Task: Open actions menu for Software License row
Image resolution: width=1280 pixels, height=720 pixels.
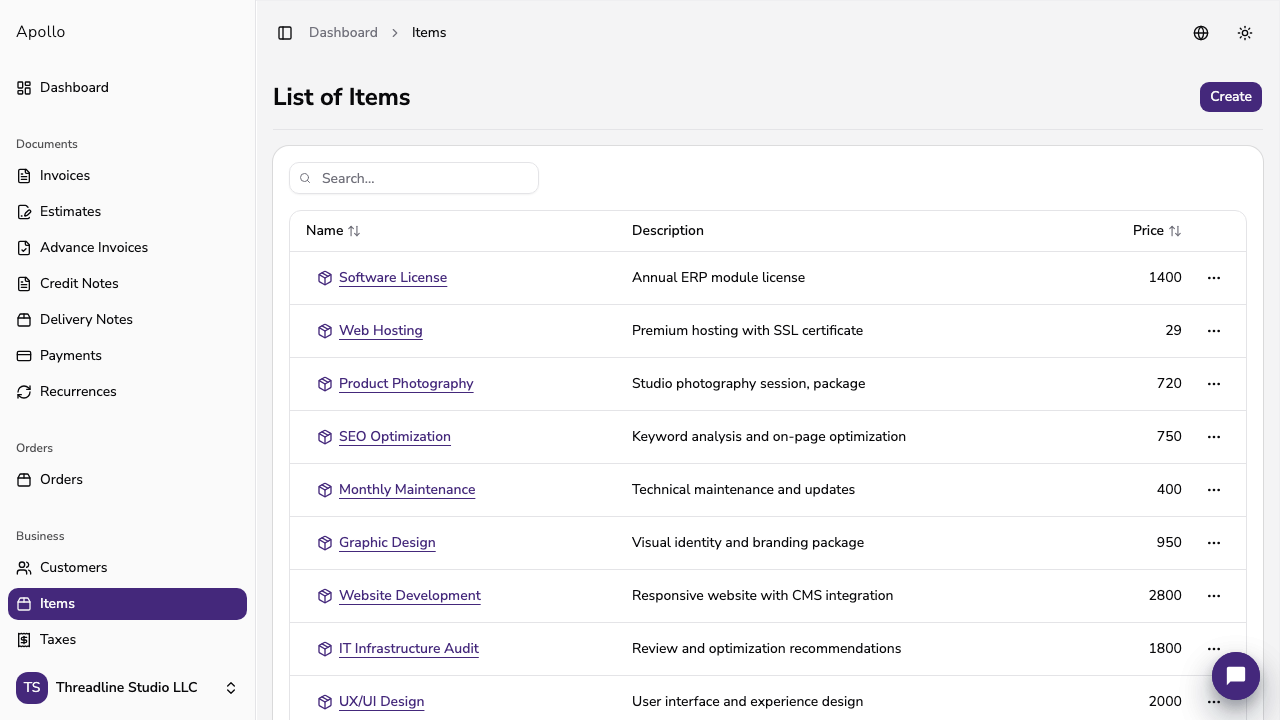Action: (x=1214, y=278)
